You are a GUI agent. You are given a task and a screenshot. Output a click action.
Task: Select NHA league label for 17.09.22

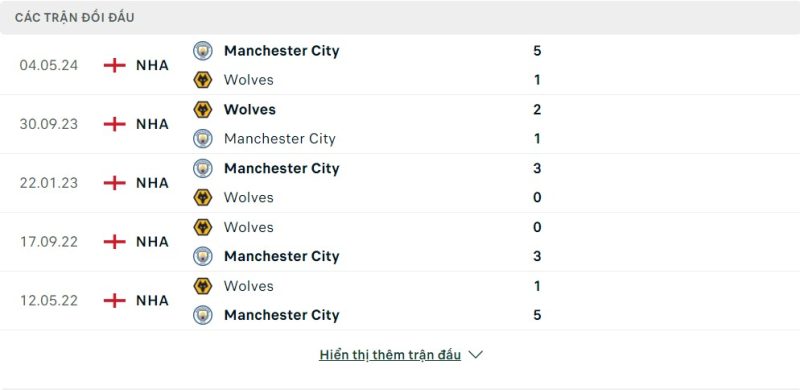click(x=152, y=241)
